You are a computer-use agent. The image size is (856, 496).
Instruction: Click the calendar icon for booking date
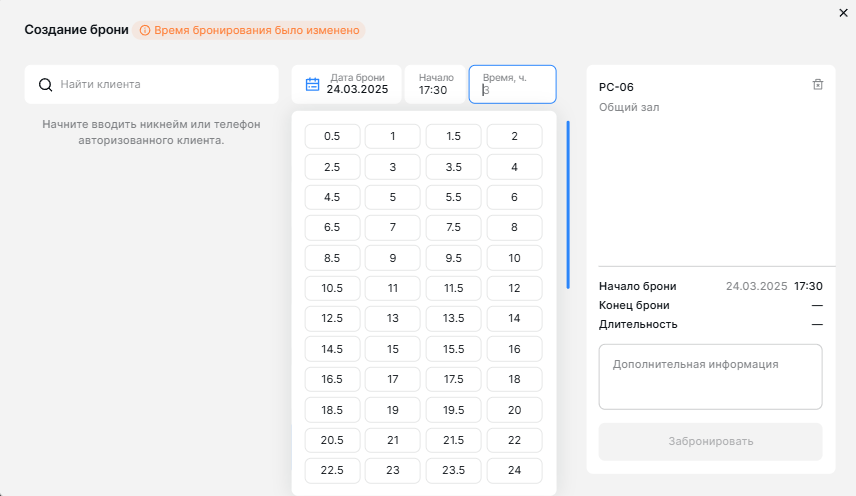click(x=312, y=84)
